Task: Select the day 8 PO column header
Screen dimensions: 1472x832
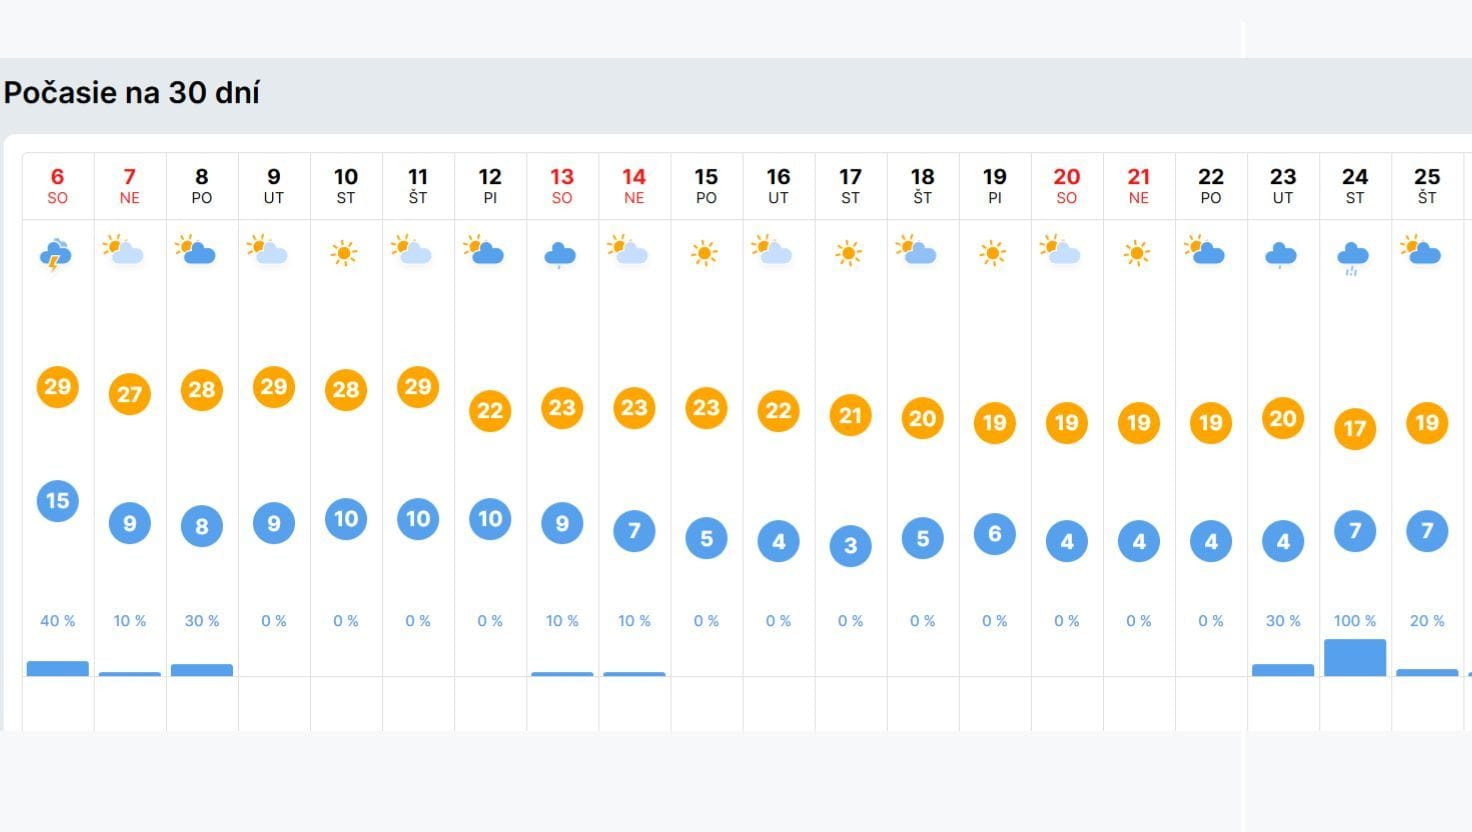Action: 202,186
